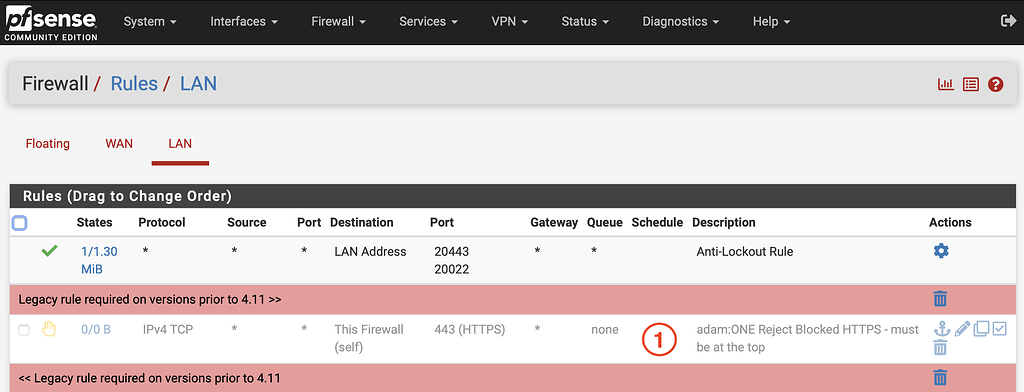Viewport: 1024px width, 392px height.
Task: Switch to the Floating tab
Action: [x=48, y=144]
